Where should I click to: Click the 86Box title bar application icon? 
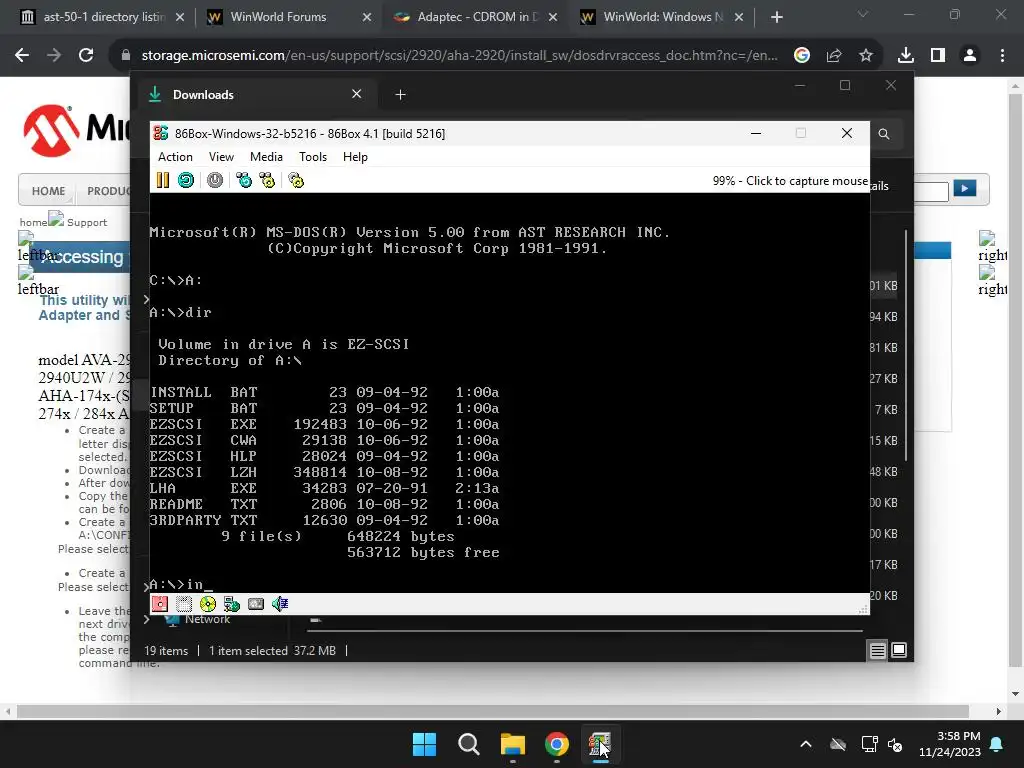[161, 133]
